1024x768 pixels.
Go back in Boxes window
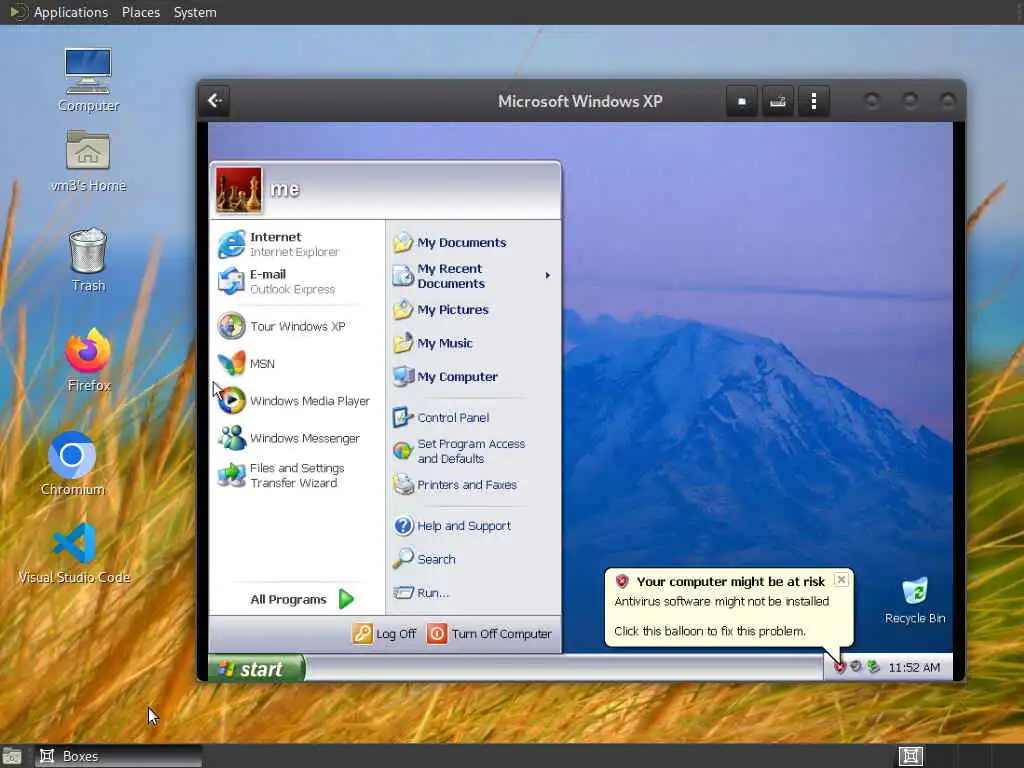coord(215,101)
